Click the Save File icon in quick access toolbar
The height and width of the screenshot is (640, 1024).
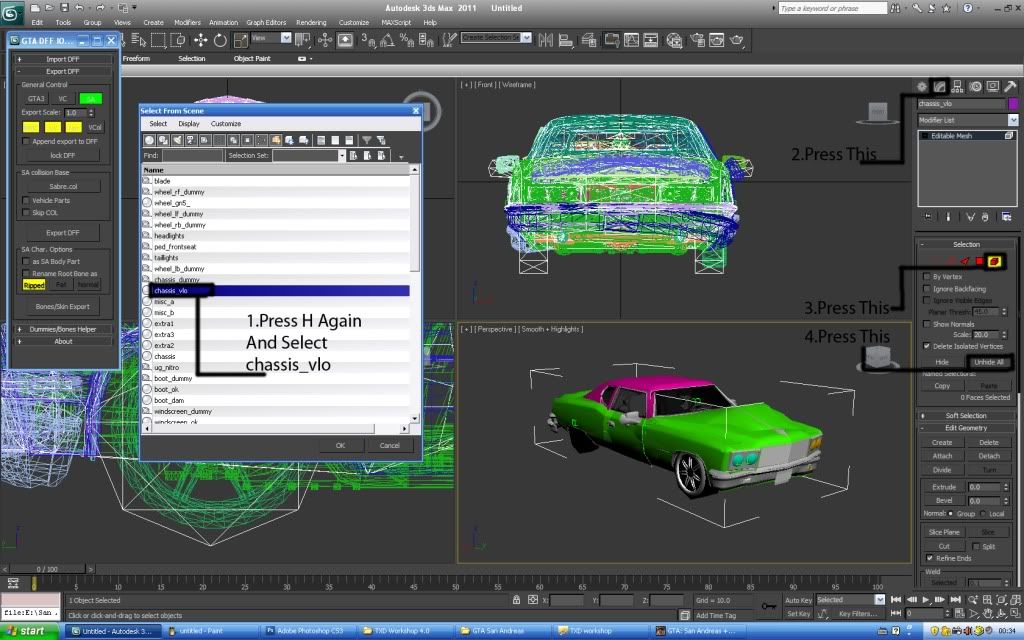click(64, 8)
